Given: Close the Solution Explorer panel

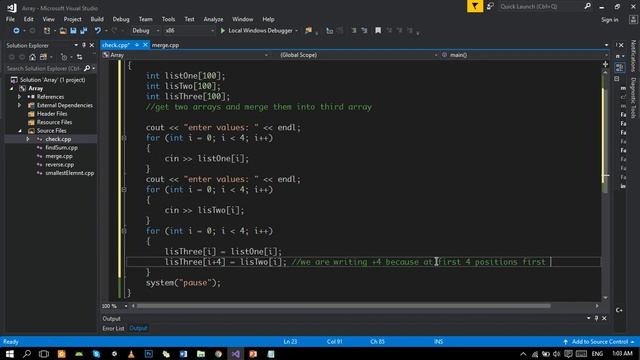Looking at the screenshot, I should point(91,45).
